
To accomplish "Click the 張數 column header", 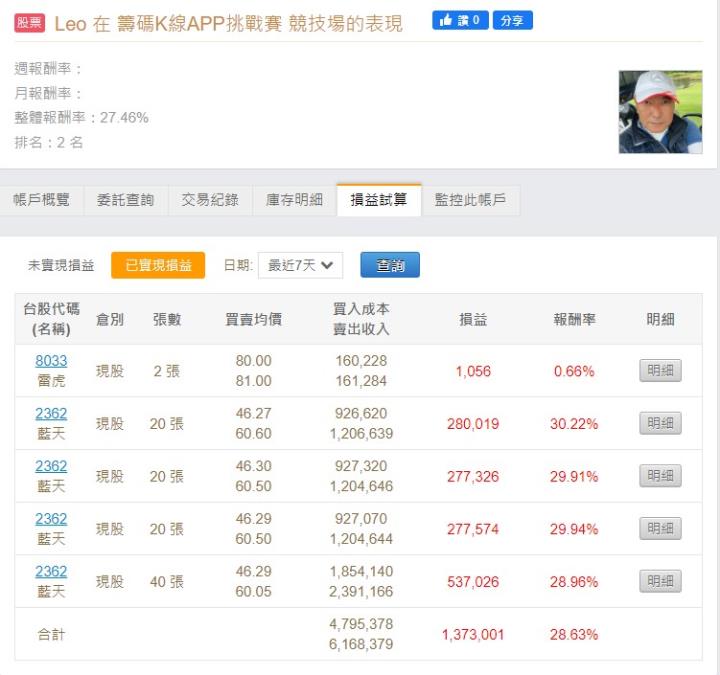I will coord(167,320).
